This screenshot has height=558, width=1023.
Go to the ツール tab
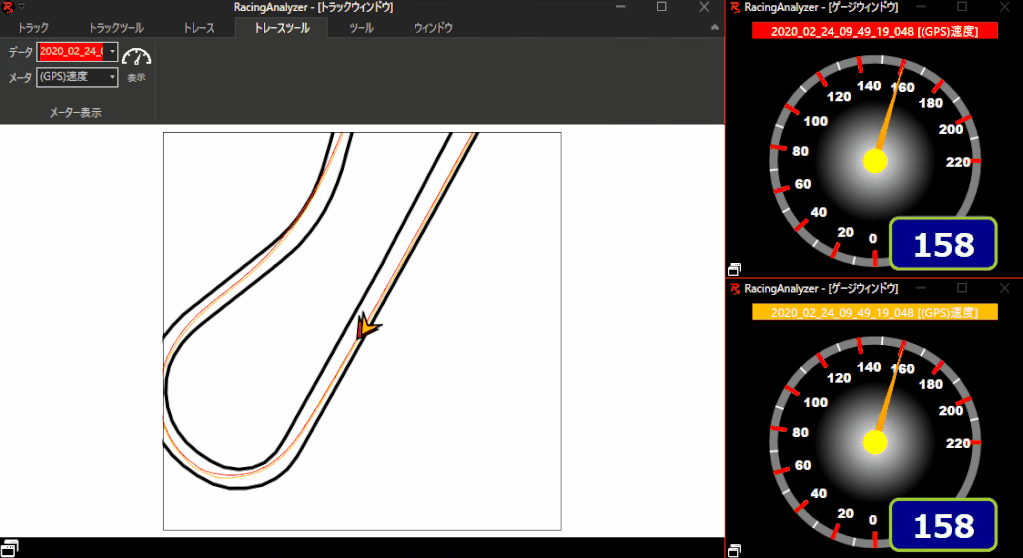click(361, 28)
